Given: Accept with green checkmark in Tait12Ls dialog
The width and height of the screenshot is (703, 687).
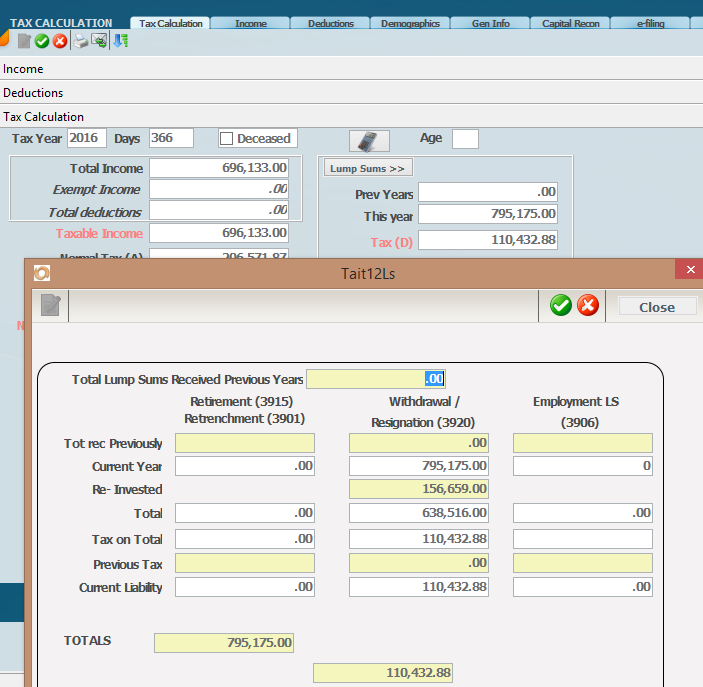Looking at the screenshot, I should pos(561,306).
